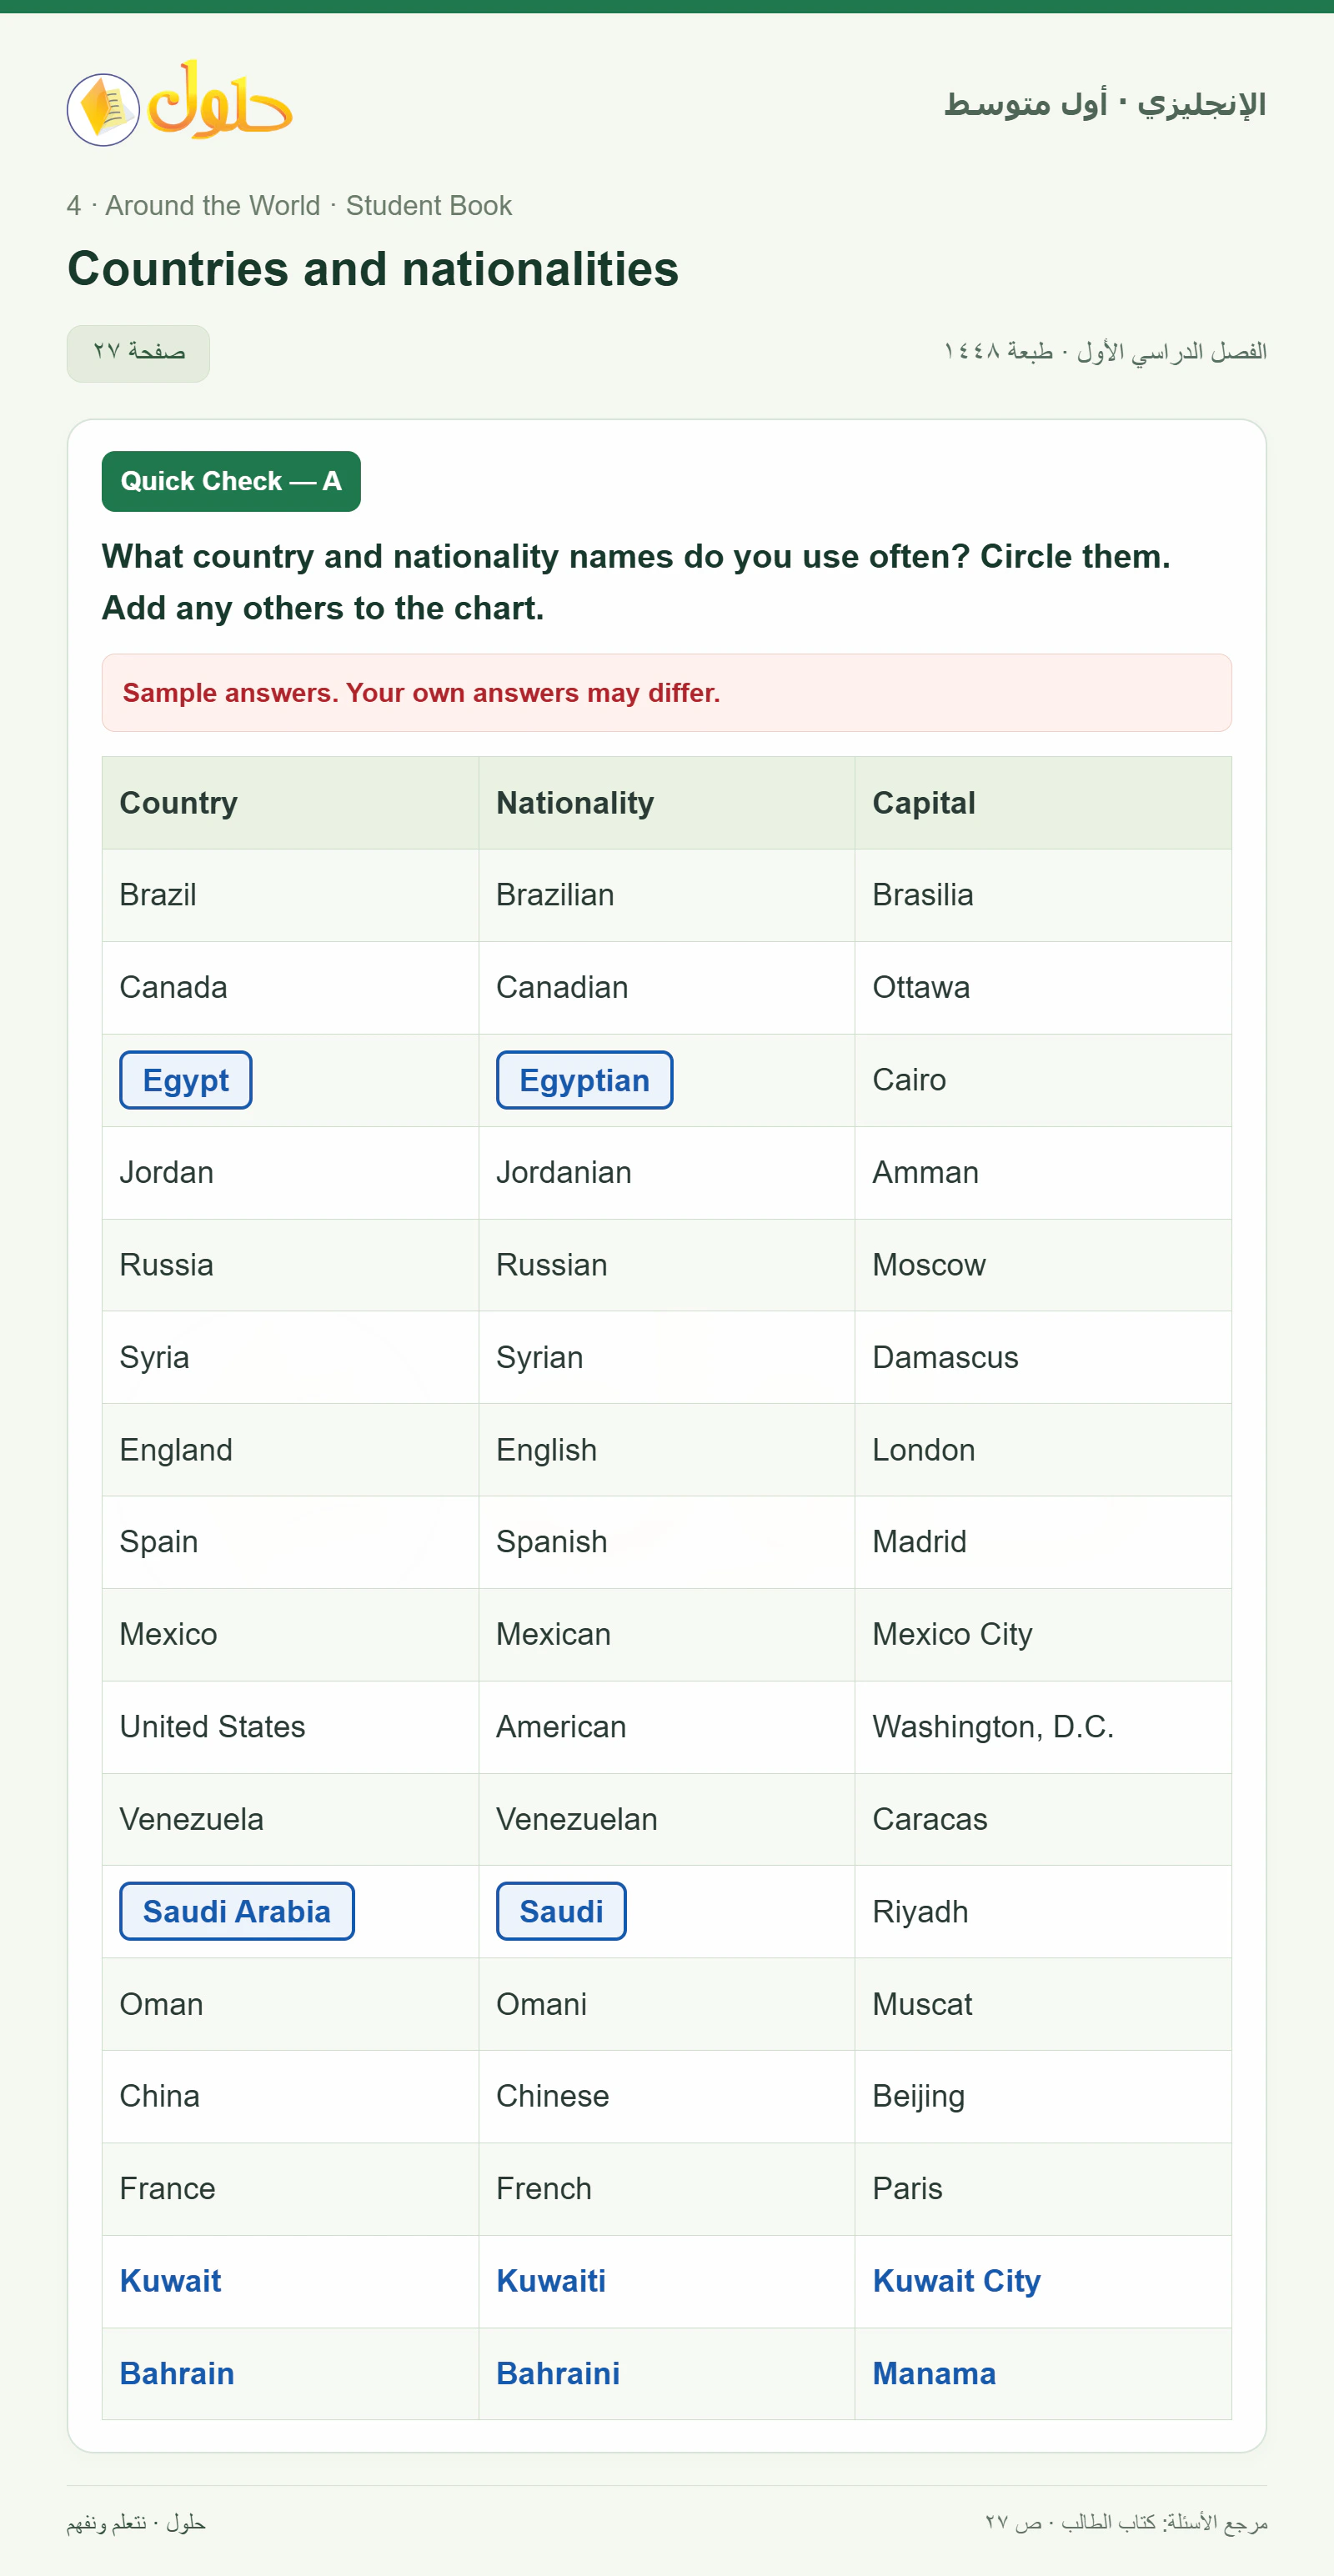Click the page ٢٧ badge
This screenshot has height=2576, width=1334.
click(138, 353)
